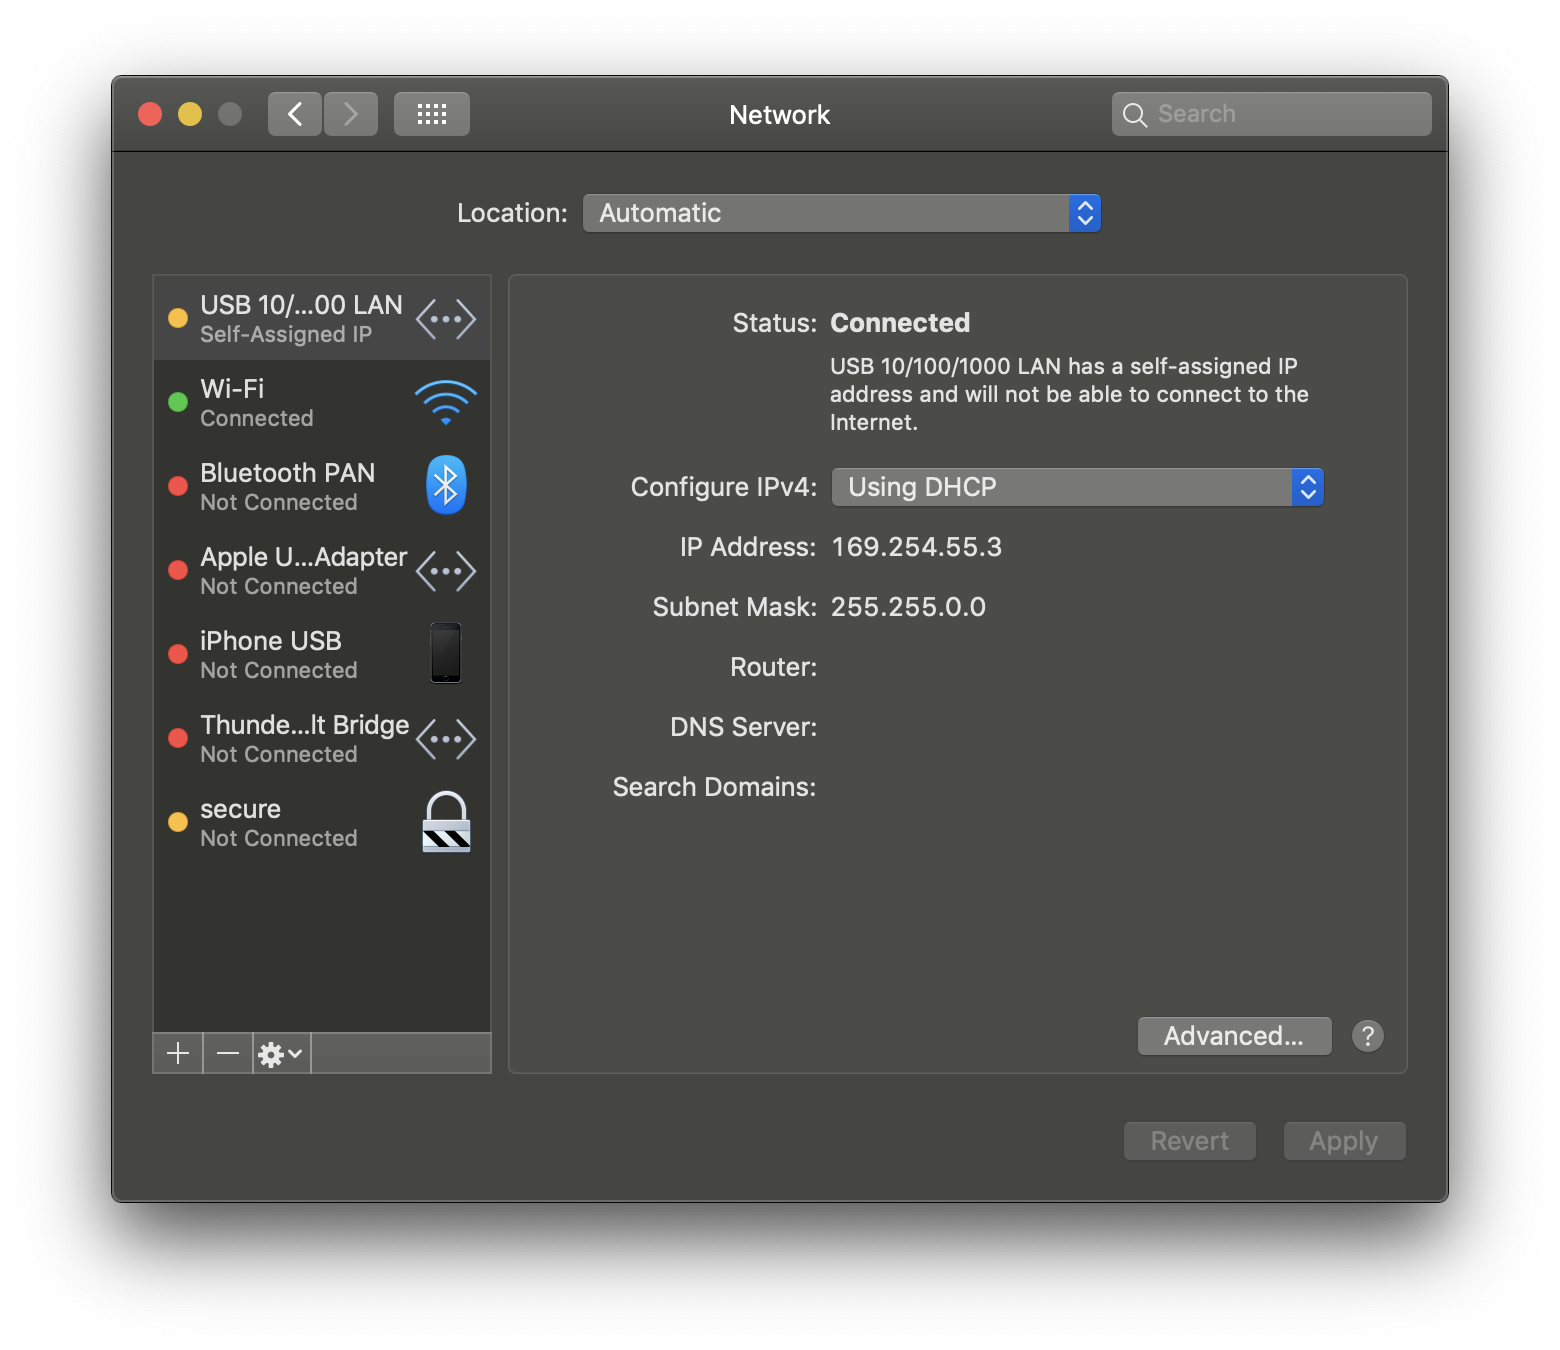The height and width of the screenshot is (1350, 1560).
Task: Click yellow status dot for secure
Action: [x=178, y=822]
